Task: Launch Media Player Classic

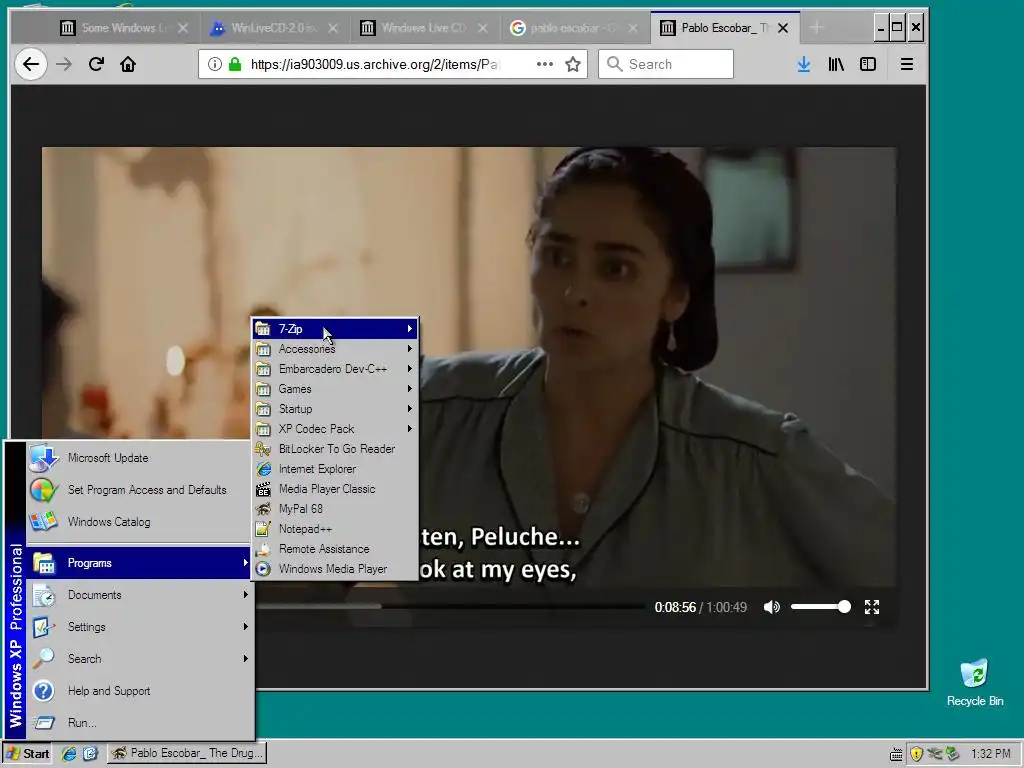Action: pos(335,488)
